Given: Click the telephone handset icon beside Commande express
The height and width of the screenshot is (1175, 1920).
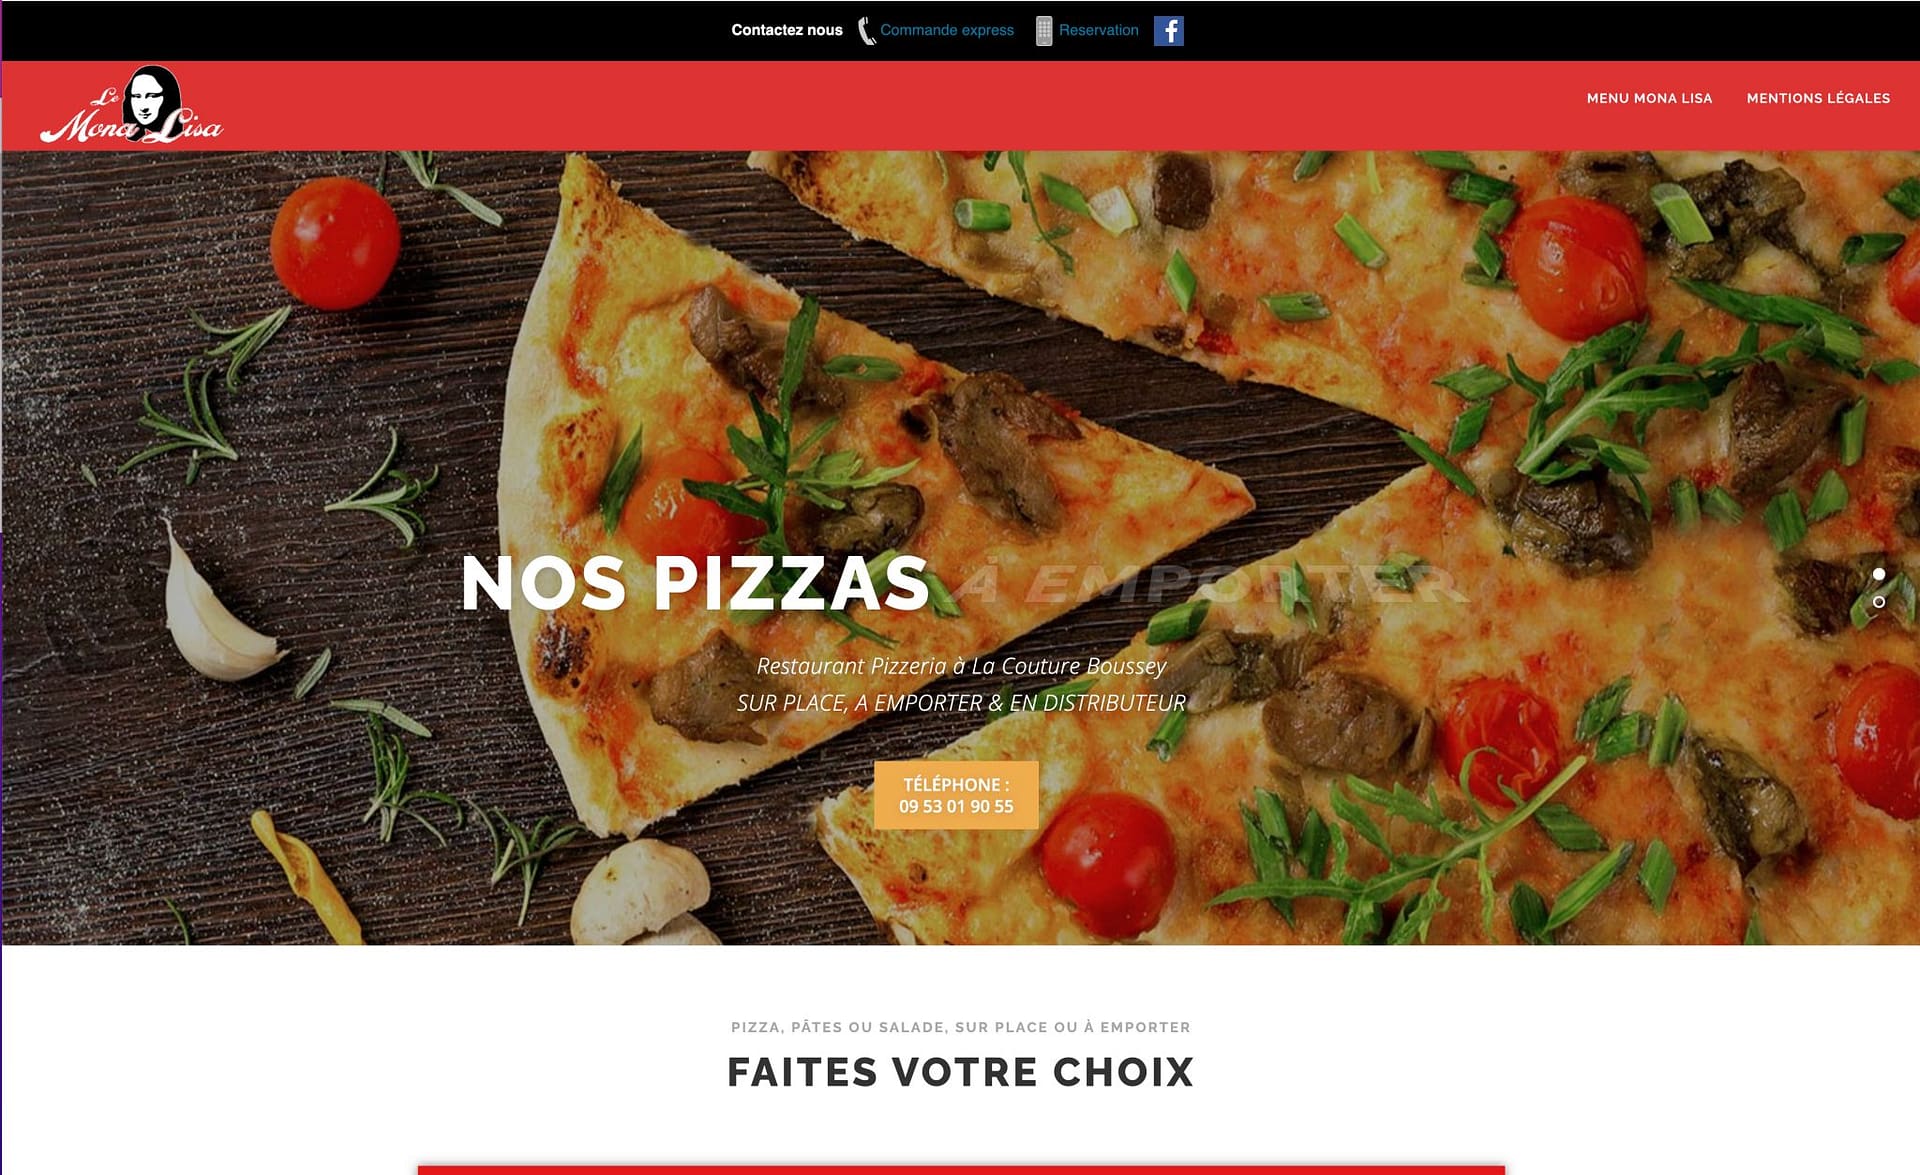Looking at the screenshot, I should pyautogui.click(x=866, y=31).
